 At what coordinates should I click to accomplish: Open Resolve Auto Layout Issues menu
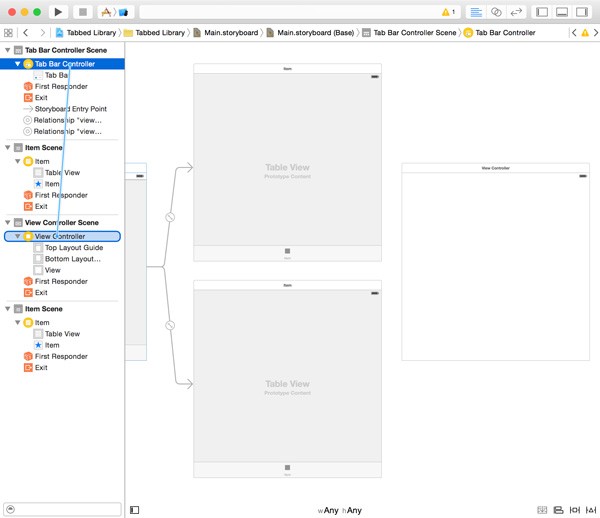pos(591,510)
